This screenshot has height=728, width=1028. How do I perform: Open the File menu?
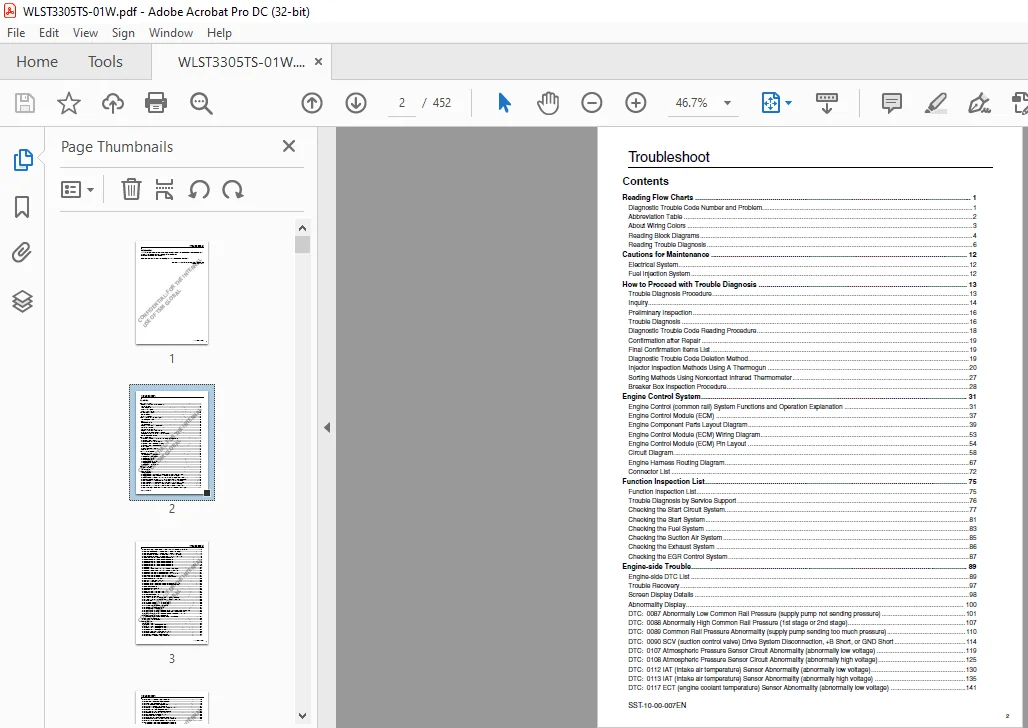point(16,33)
